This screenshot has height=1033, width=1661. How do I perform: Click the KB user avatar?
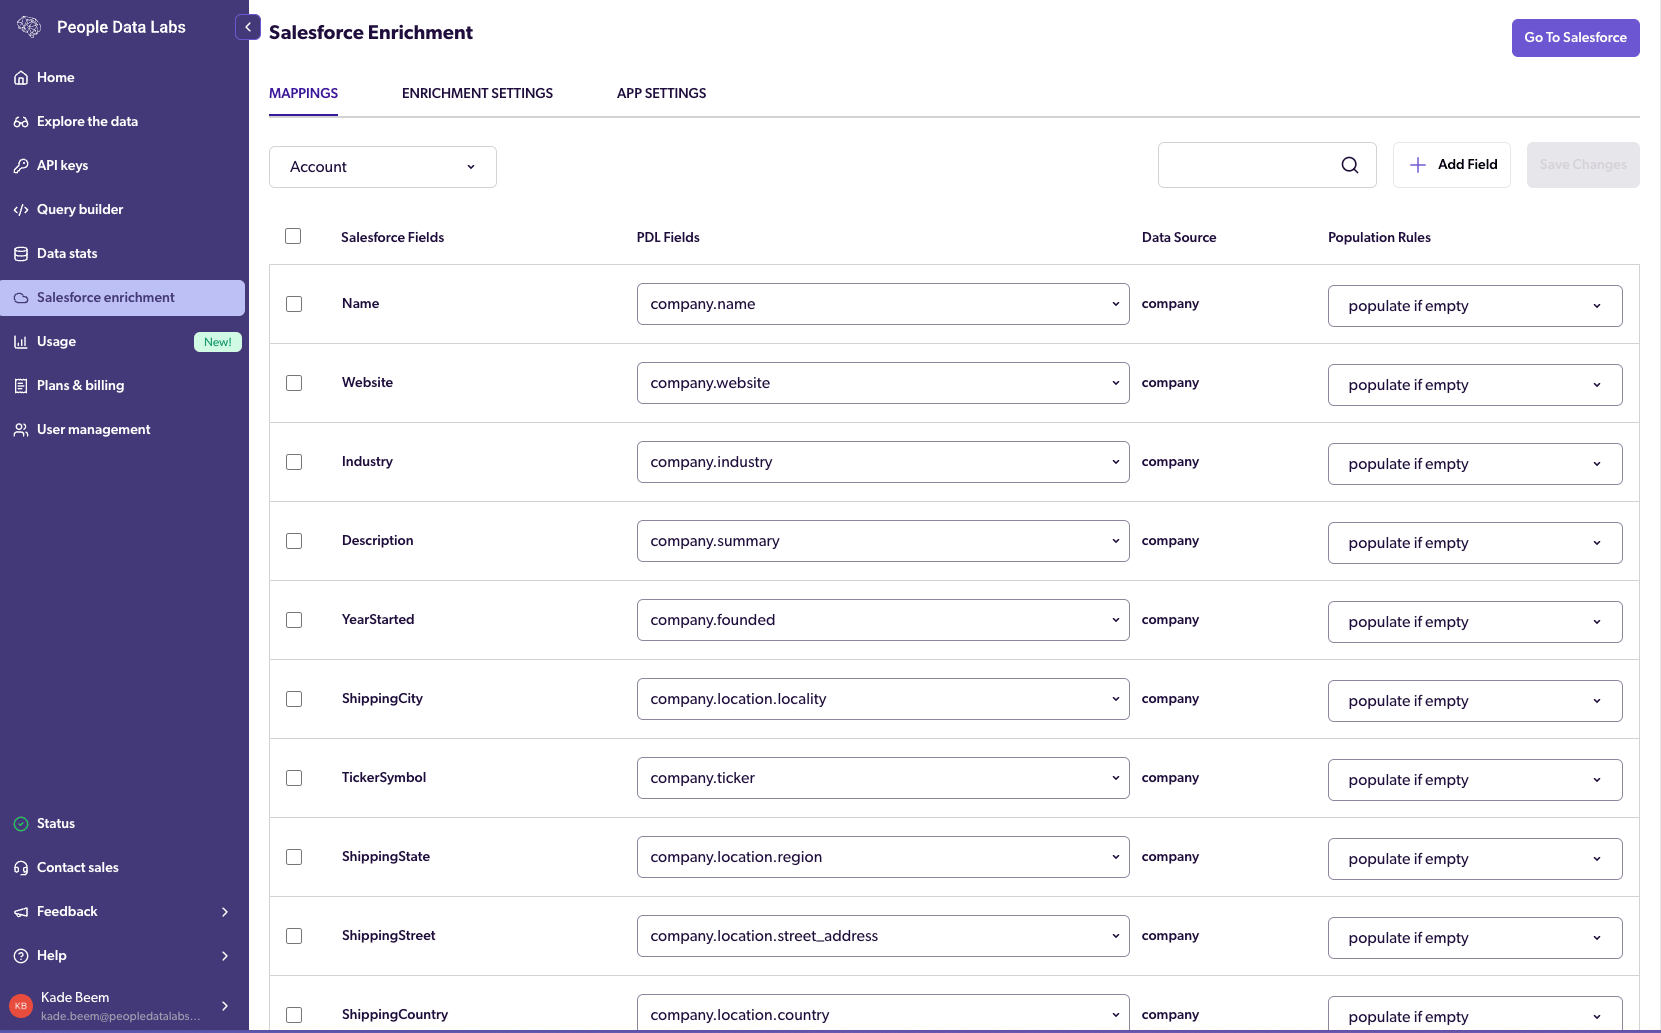click(21, 1006)
